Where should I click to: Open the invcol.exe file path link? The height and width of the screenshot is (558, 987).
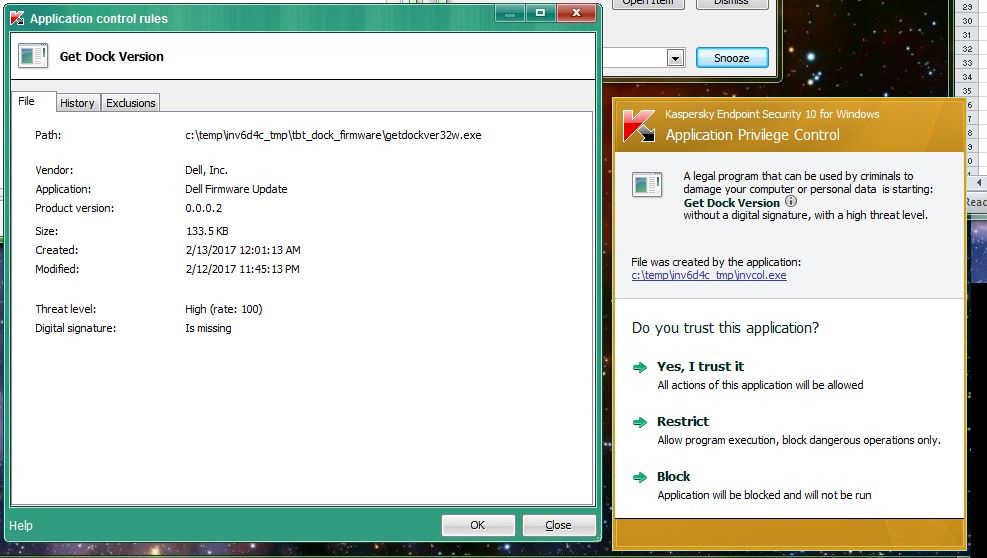(x=709, y=275)
